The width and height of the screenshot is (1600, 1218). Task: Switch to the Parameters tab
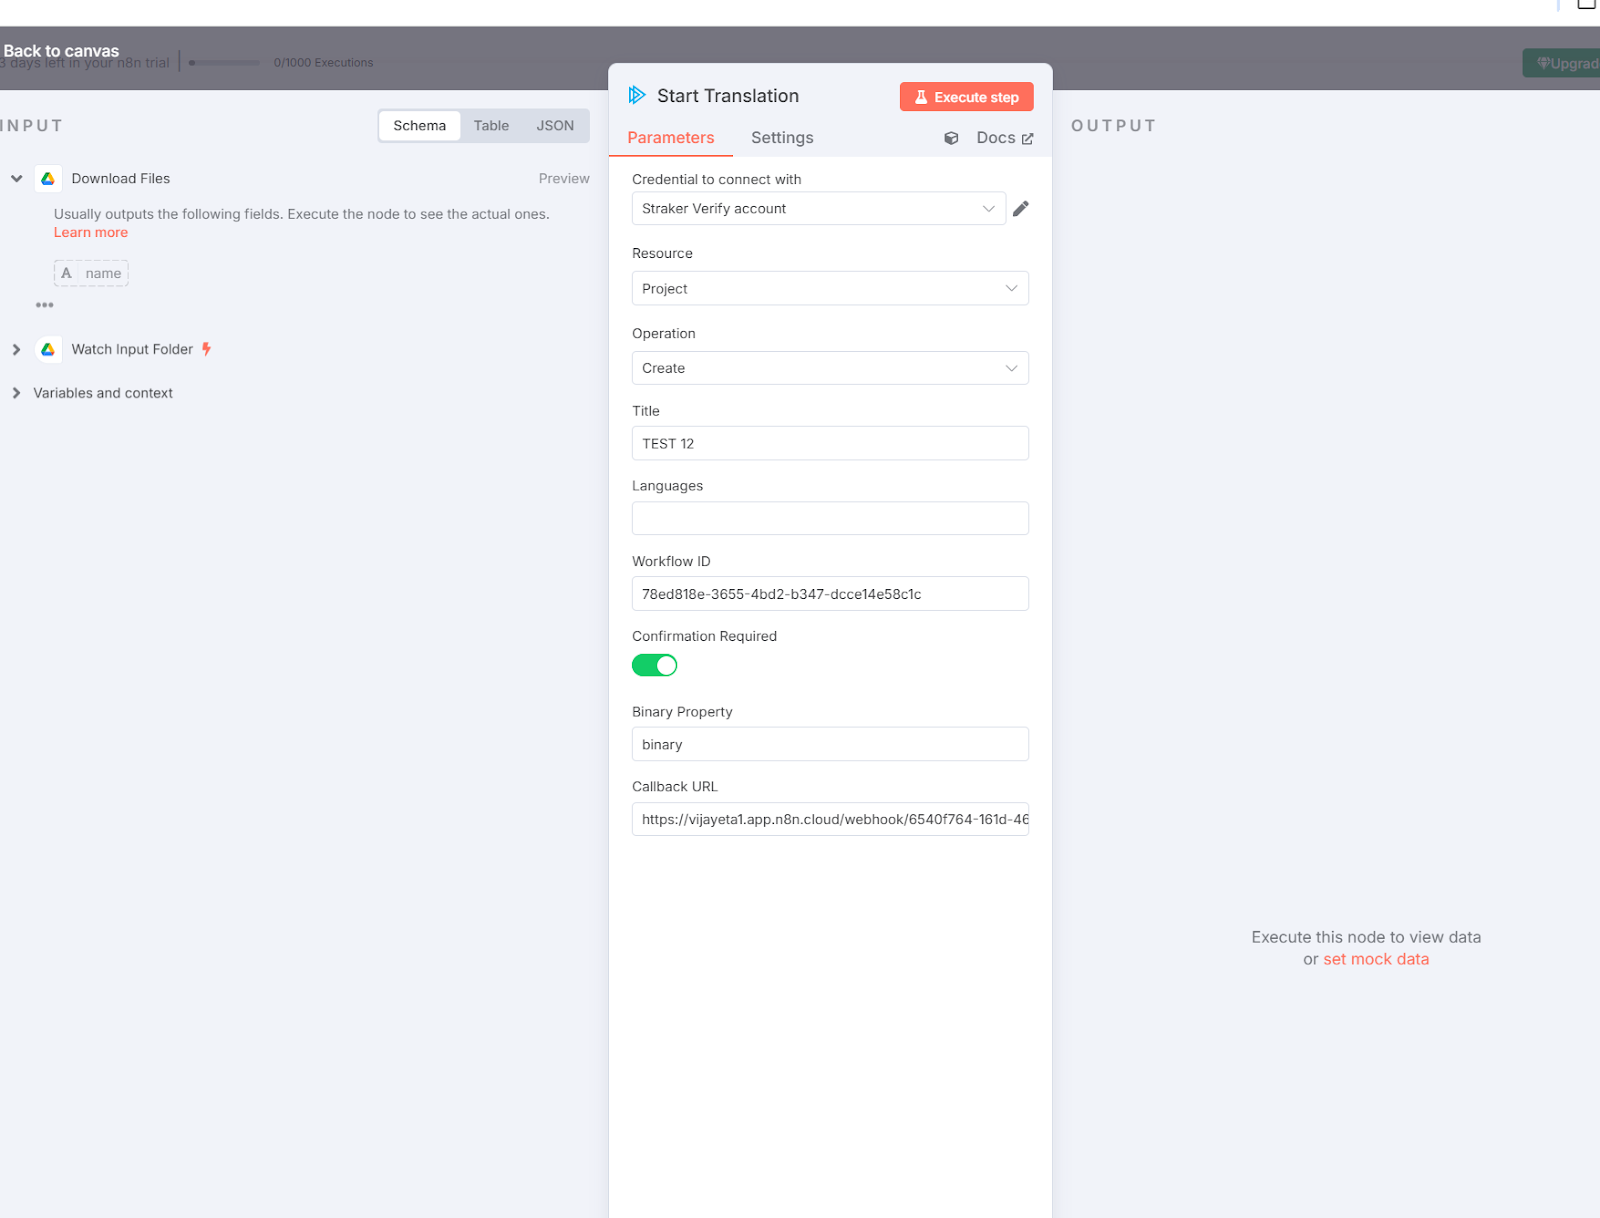[671, 138]
